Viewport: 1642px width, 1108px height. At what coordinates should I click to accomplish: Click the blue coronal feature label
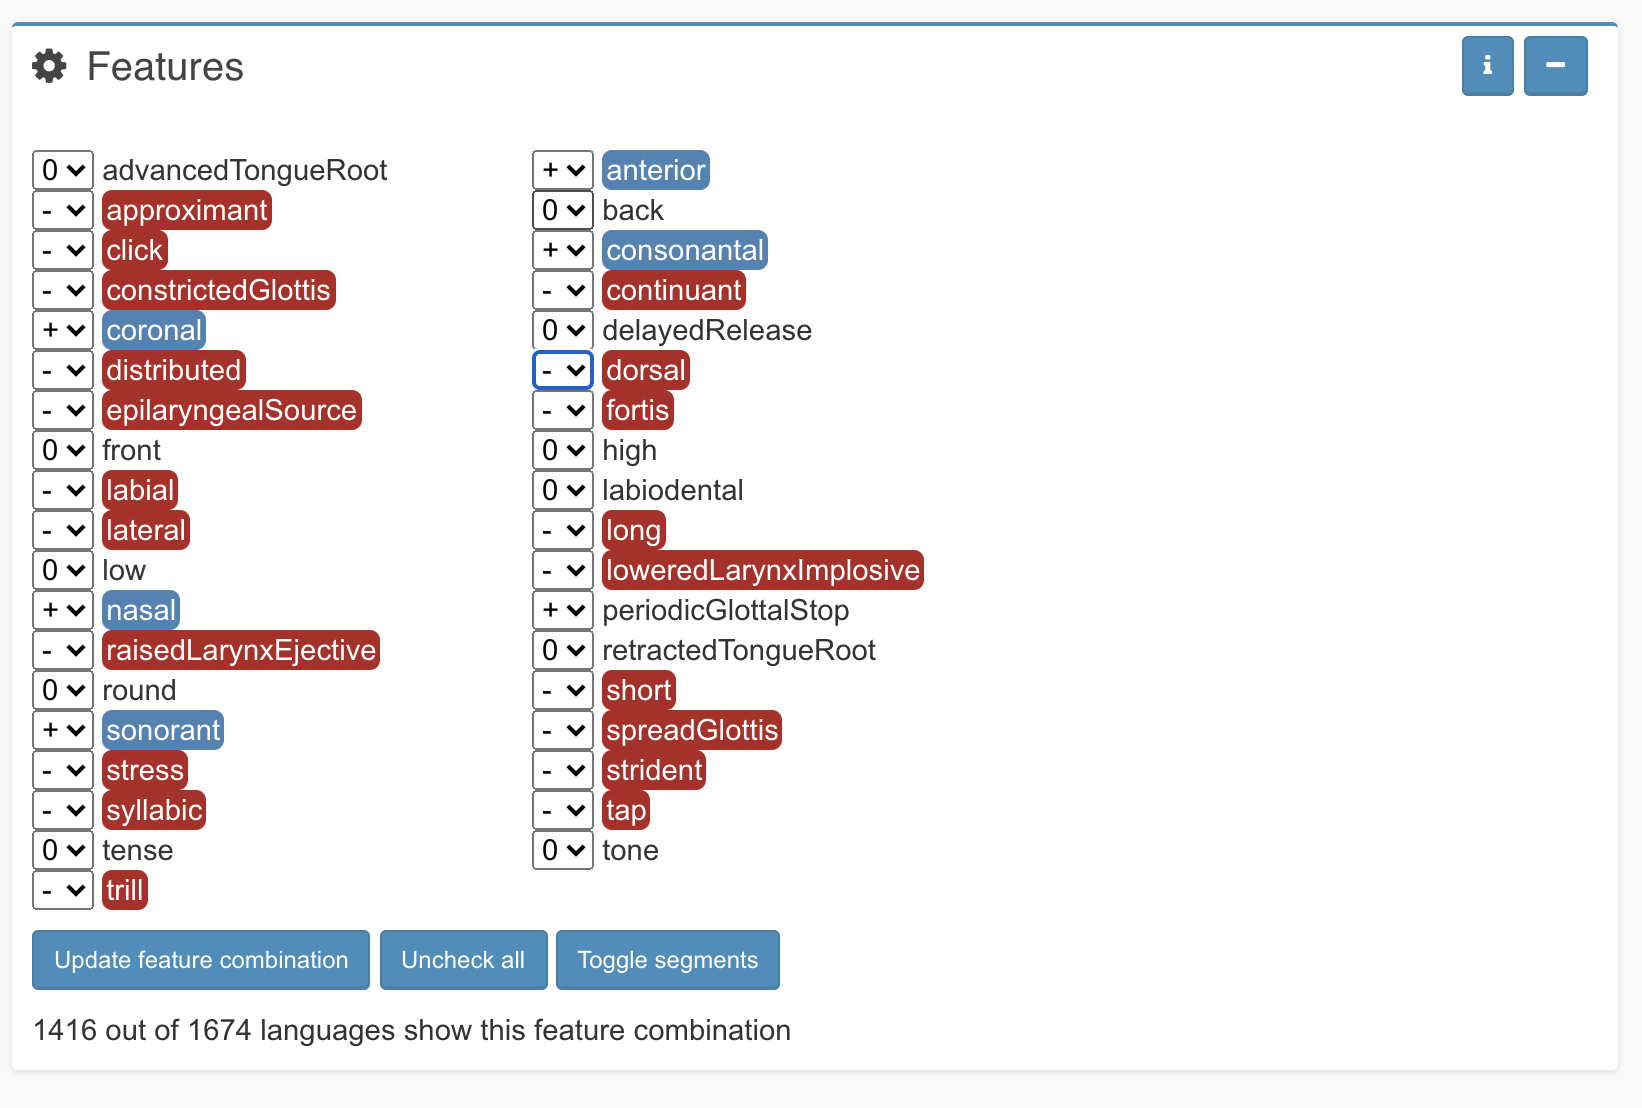[x=154, y=330]
